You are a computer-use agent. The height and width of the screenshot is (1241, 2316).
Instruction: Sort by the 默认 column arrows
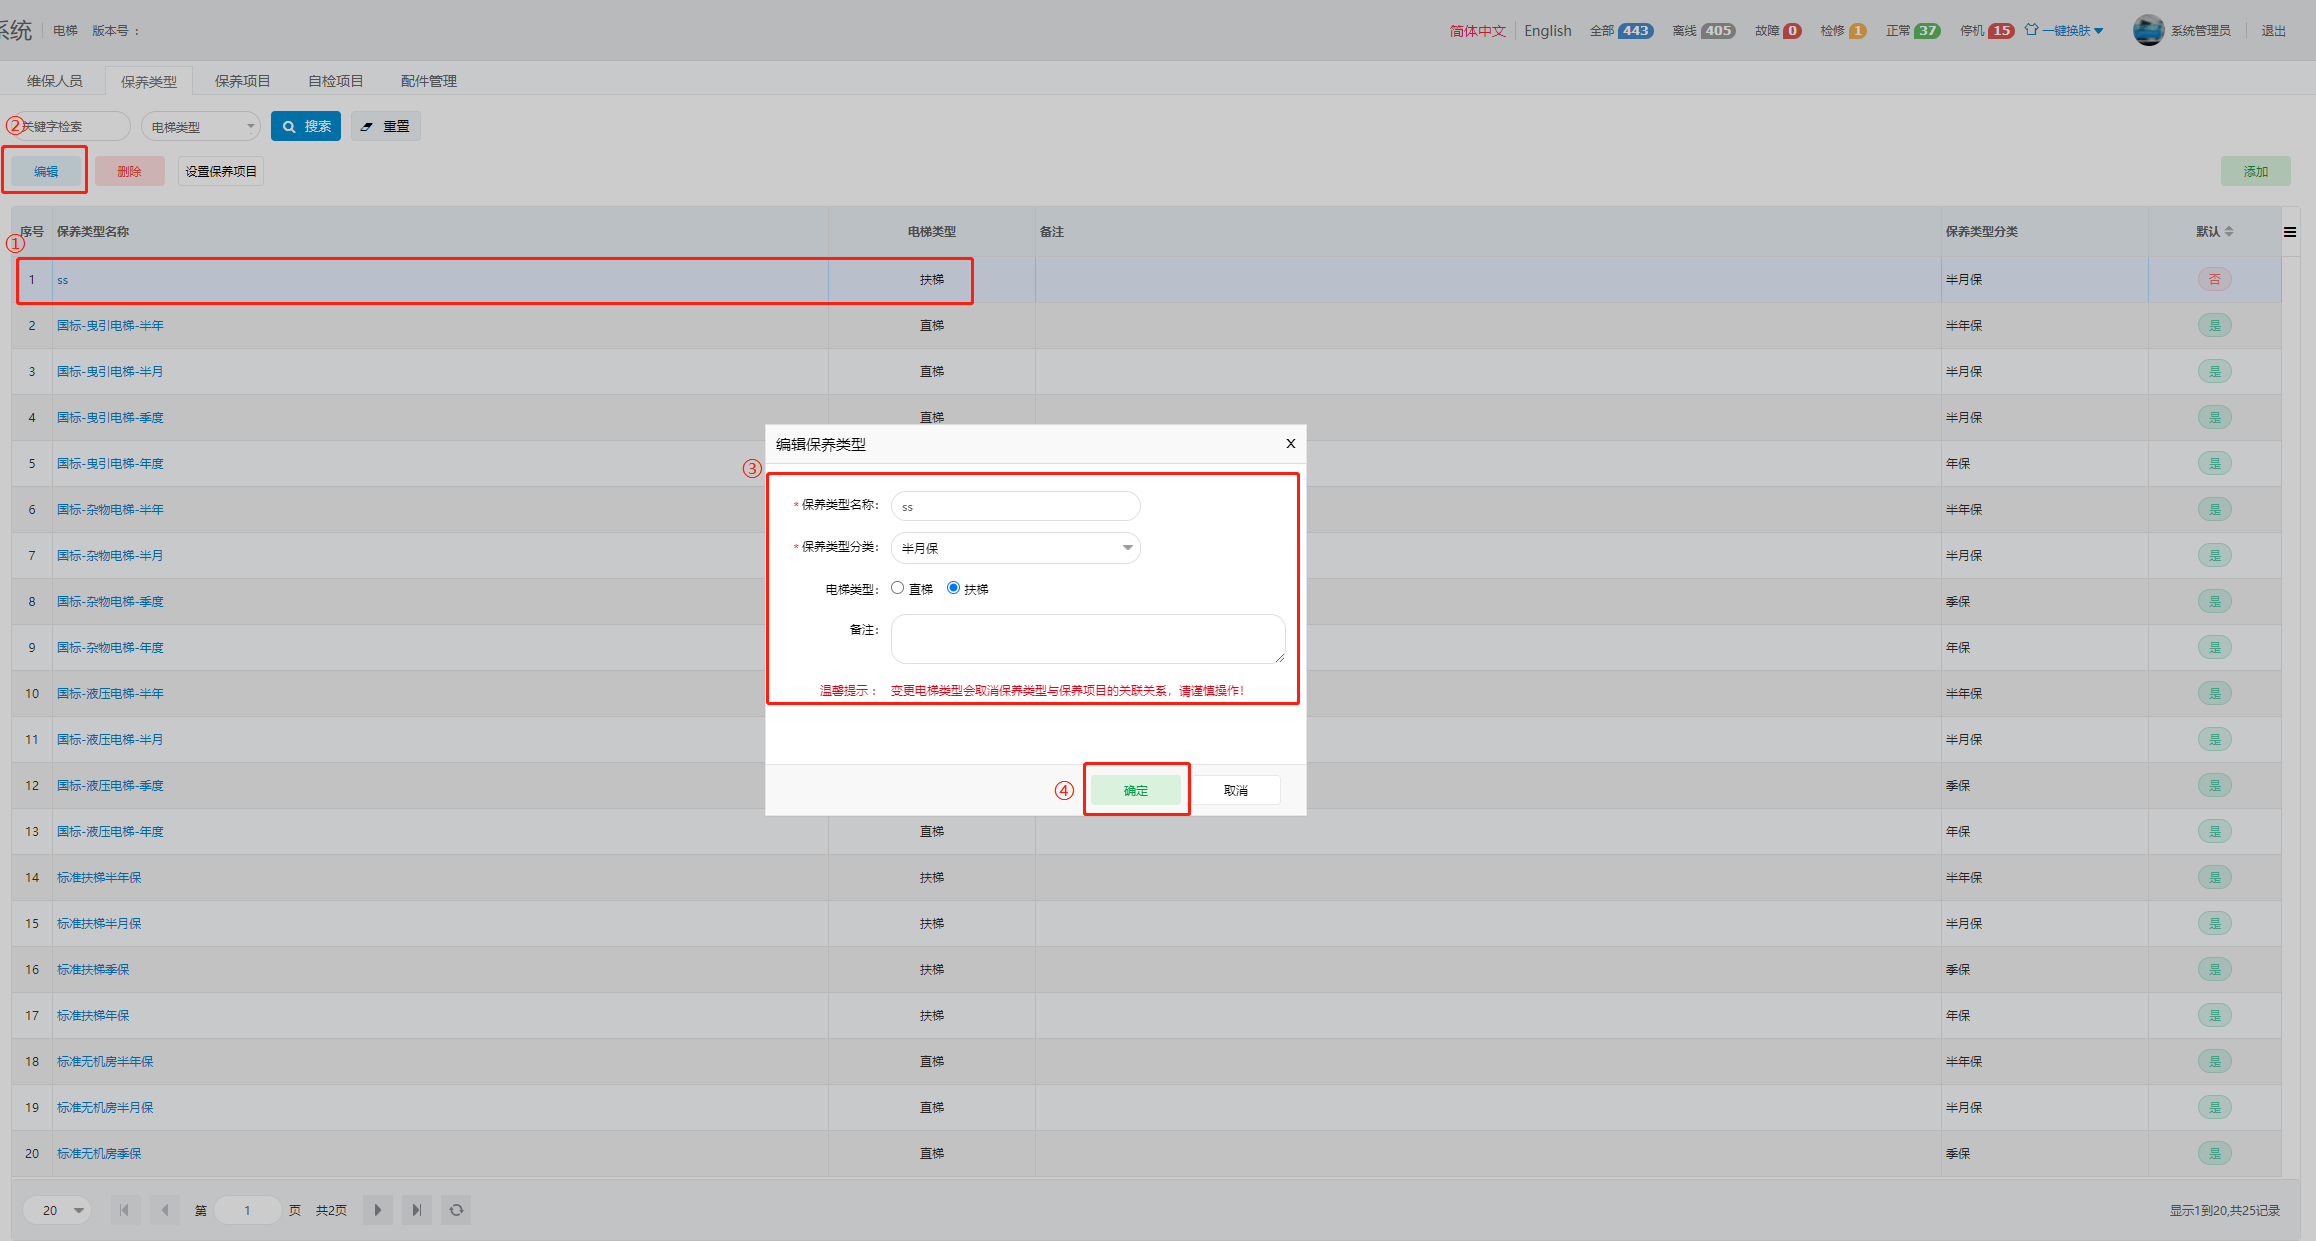(2229, 232)
